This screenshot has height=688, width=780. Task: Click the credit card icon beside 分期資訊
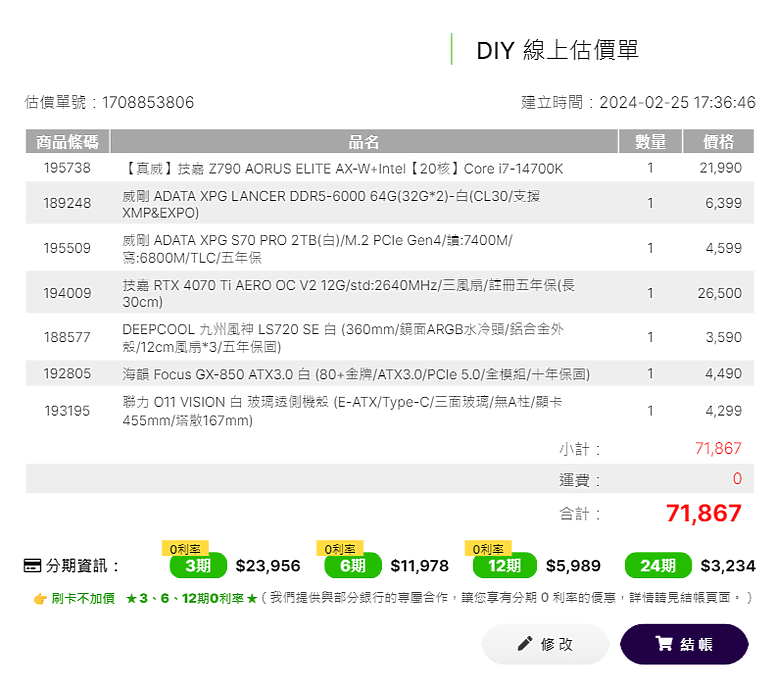tap(32, 566)
